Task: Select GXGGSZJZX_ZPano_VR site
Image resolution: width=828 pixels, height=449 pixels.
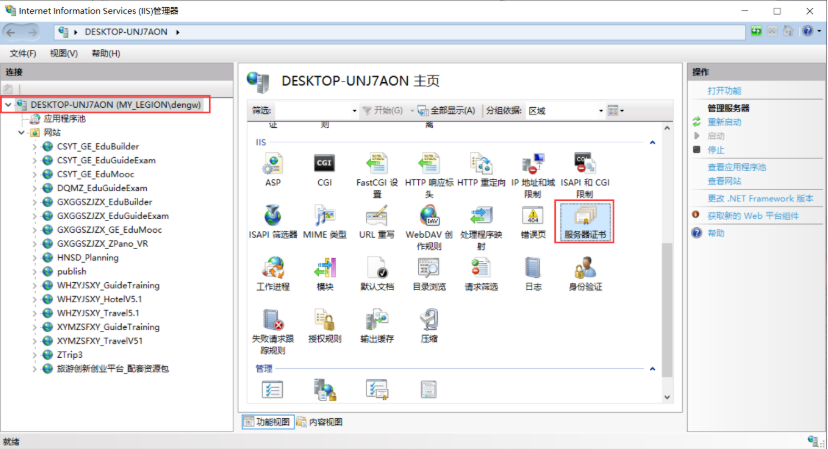Action: (102, 244)
